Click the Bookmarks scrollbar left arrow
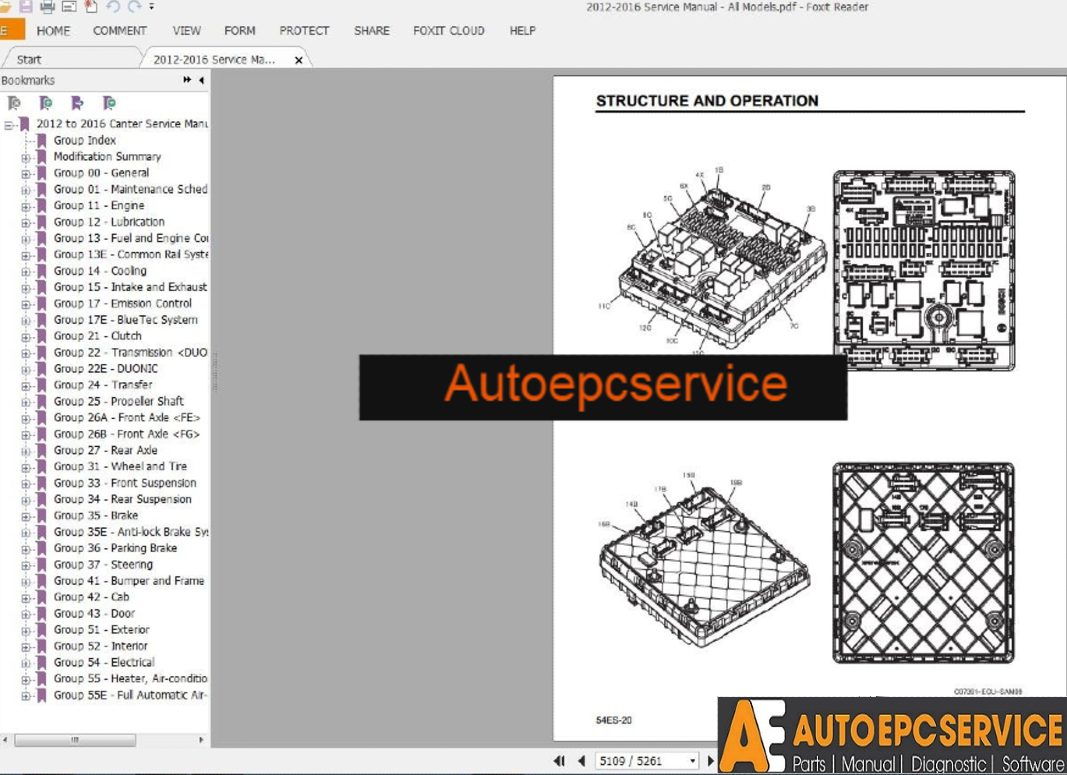Screen dimensions: 1067x775 (5, 740)
